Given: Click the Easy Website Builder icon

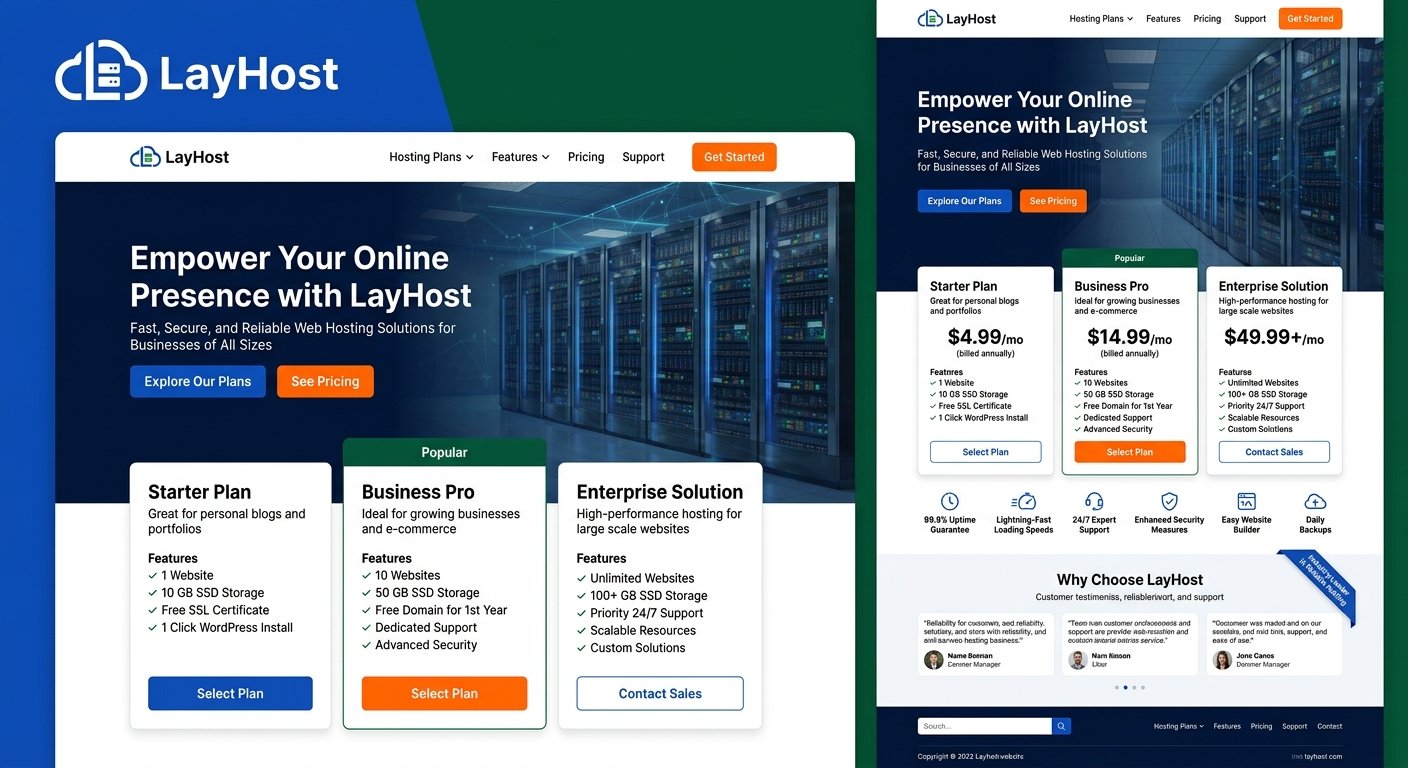Looking at the screenshot, I should pyautogui.click(x=1246, y=501).
